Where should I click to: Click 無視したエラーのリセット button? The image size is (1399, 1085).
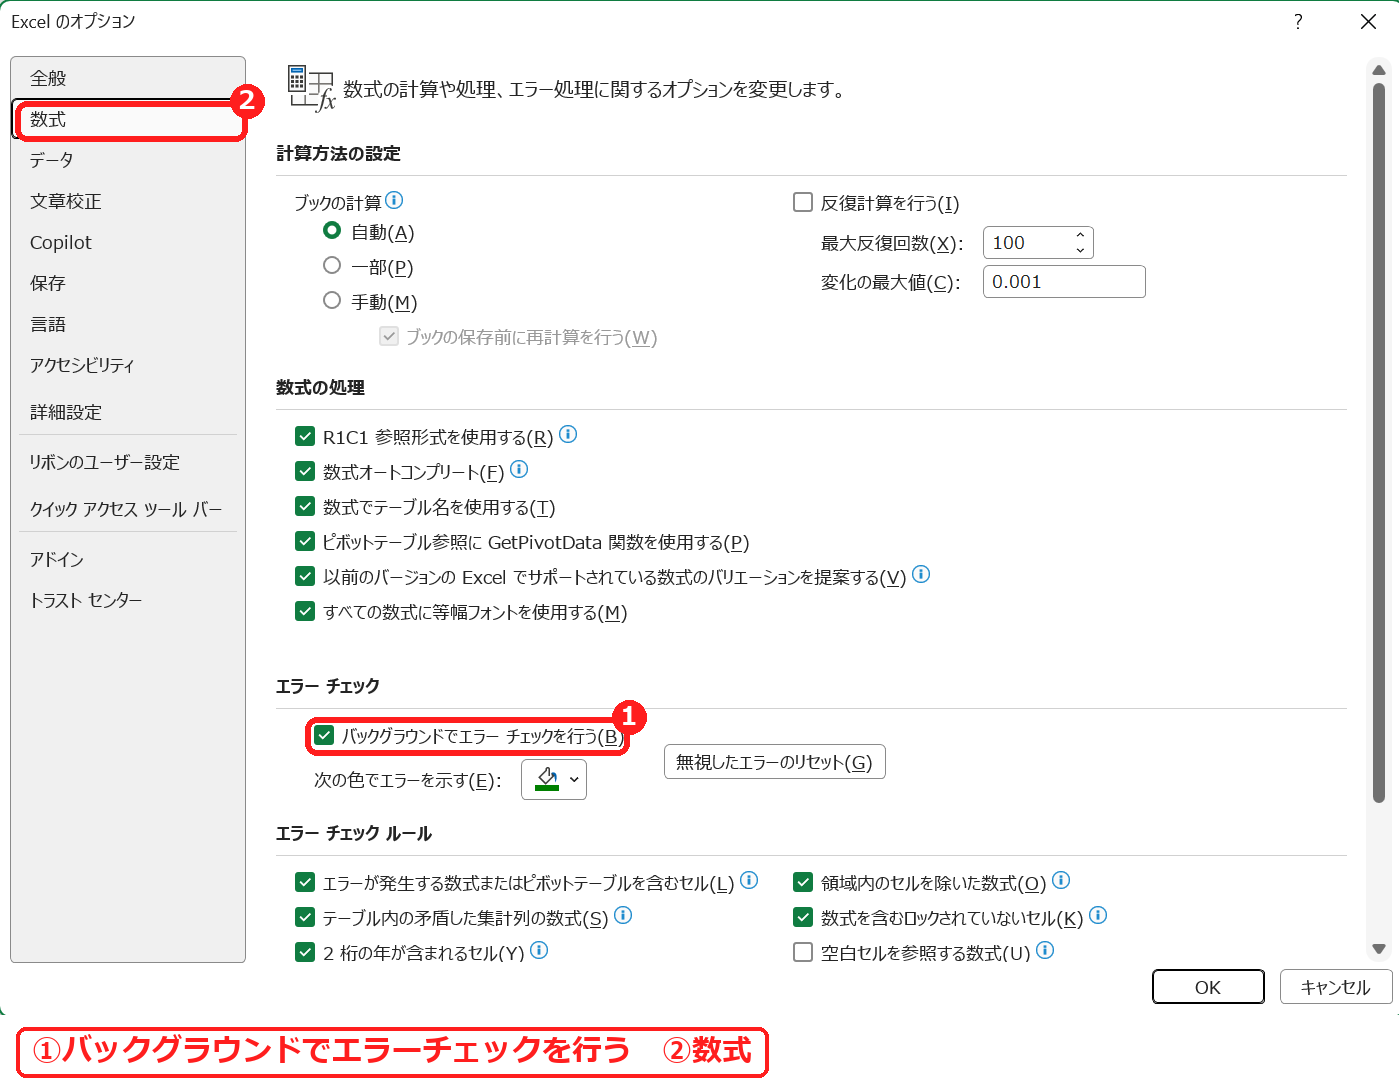(x=775, y=762)
